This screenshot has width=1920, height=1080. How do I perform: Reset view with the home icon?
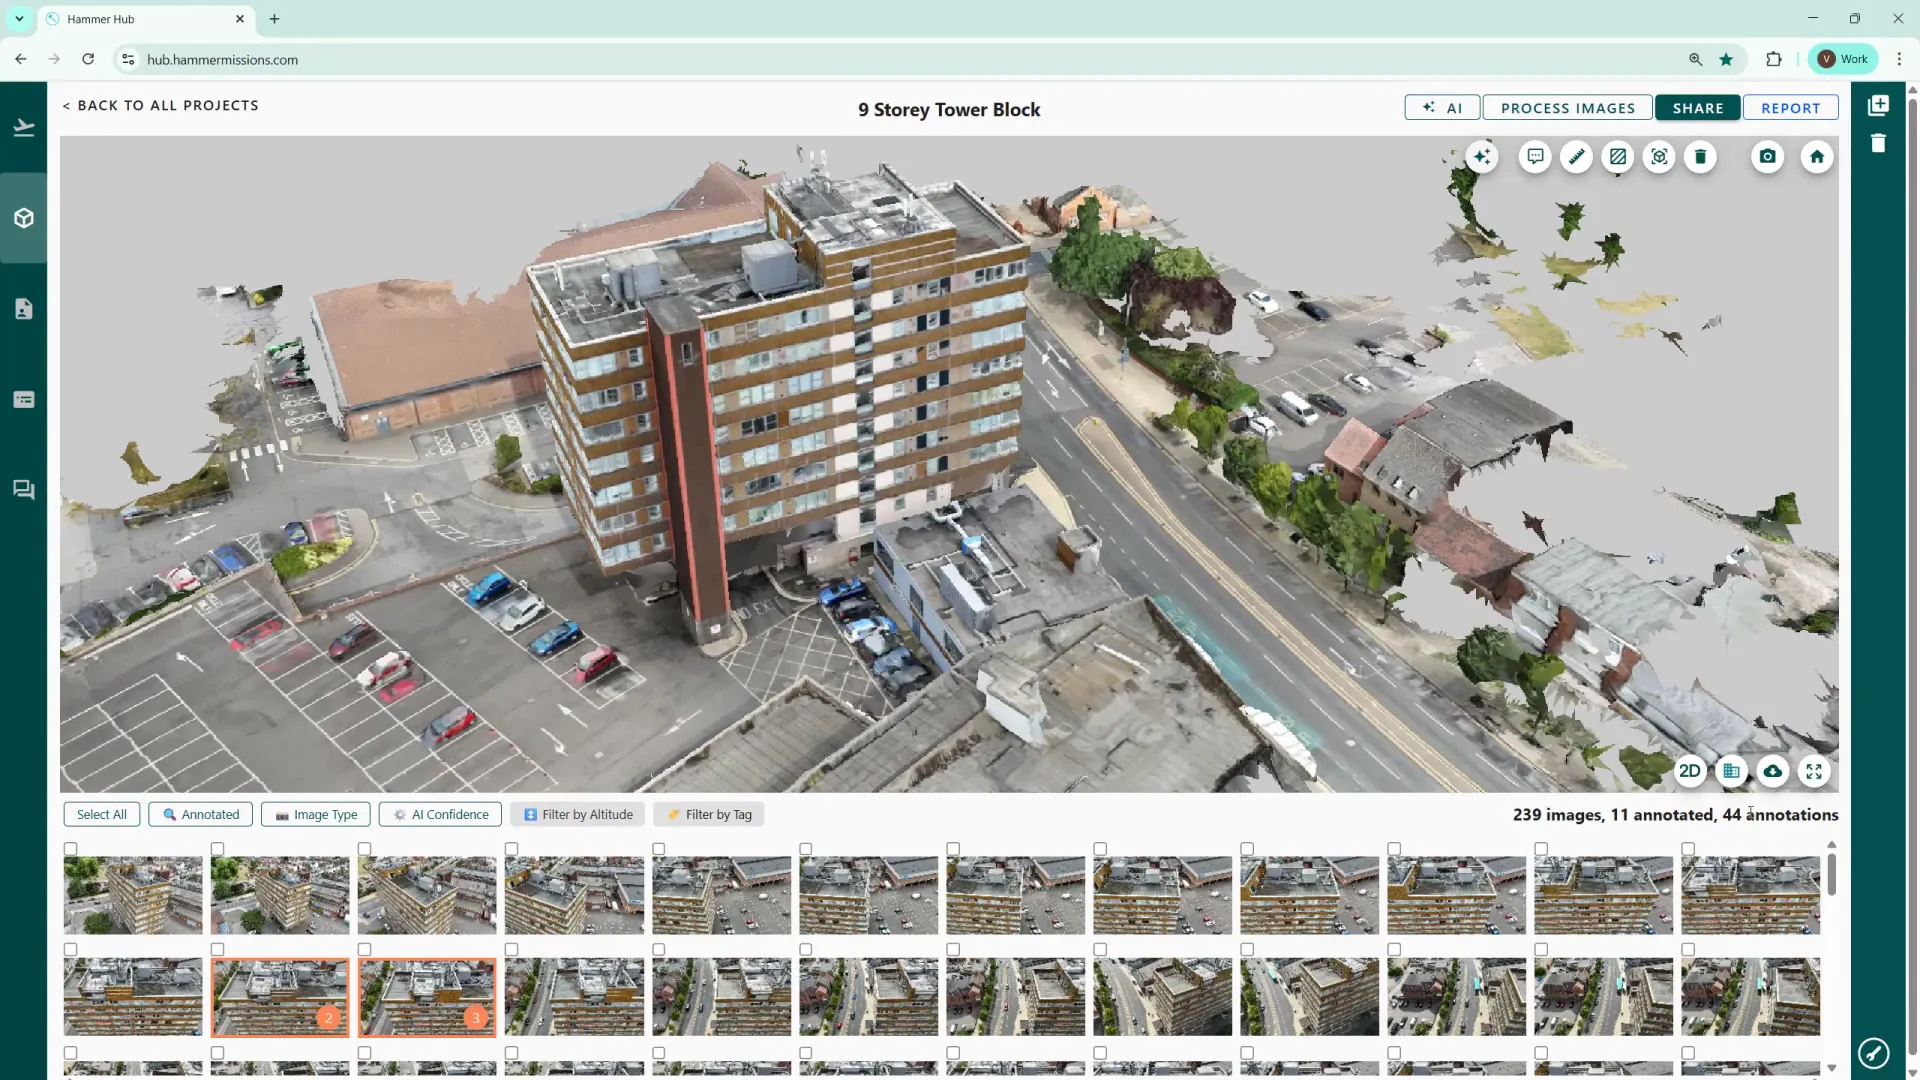(1817, 157)
